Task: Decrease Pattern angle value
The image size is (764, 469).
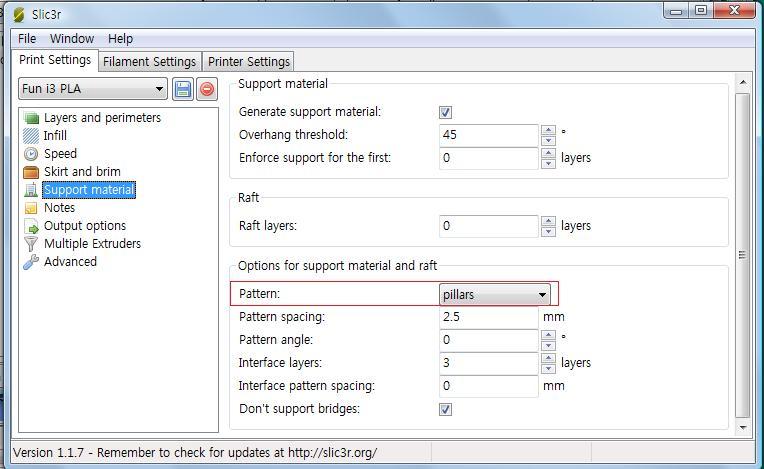Action: [x=548, y=346]
